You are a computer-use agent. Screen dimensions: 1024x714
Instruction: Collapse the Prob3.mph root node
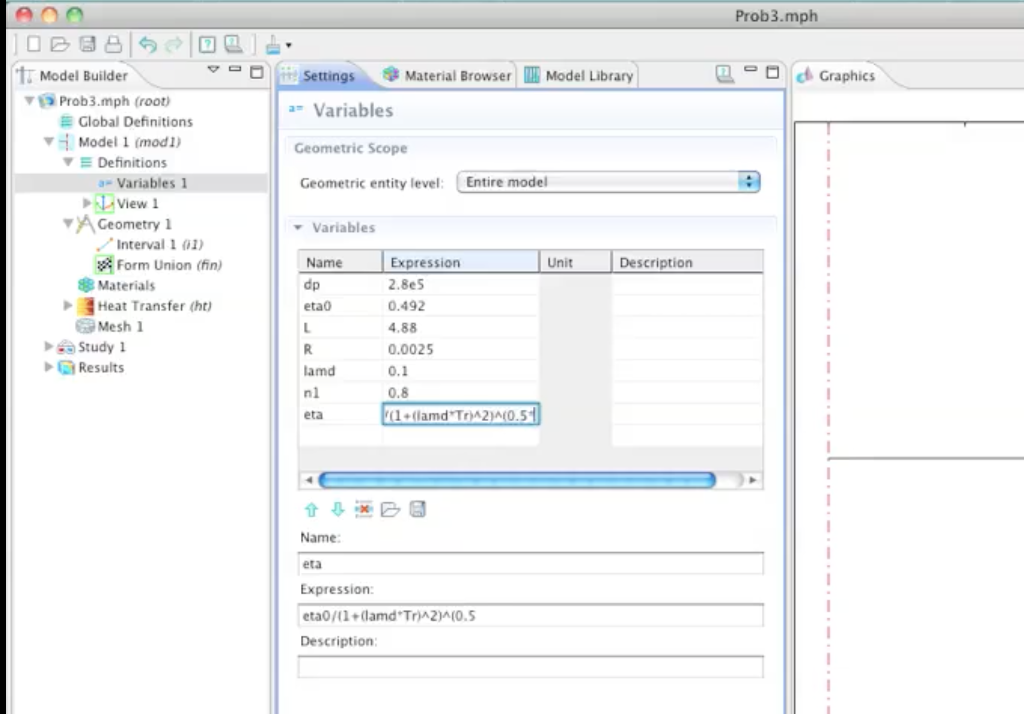click(x=29, y=101)
